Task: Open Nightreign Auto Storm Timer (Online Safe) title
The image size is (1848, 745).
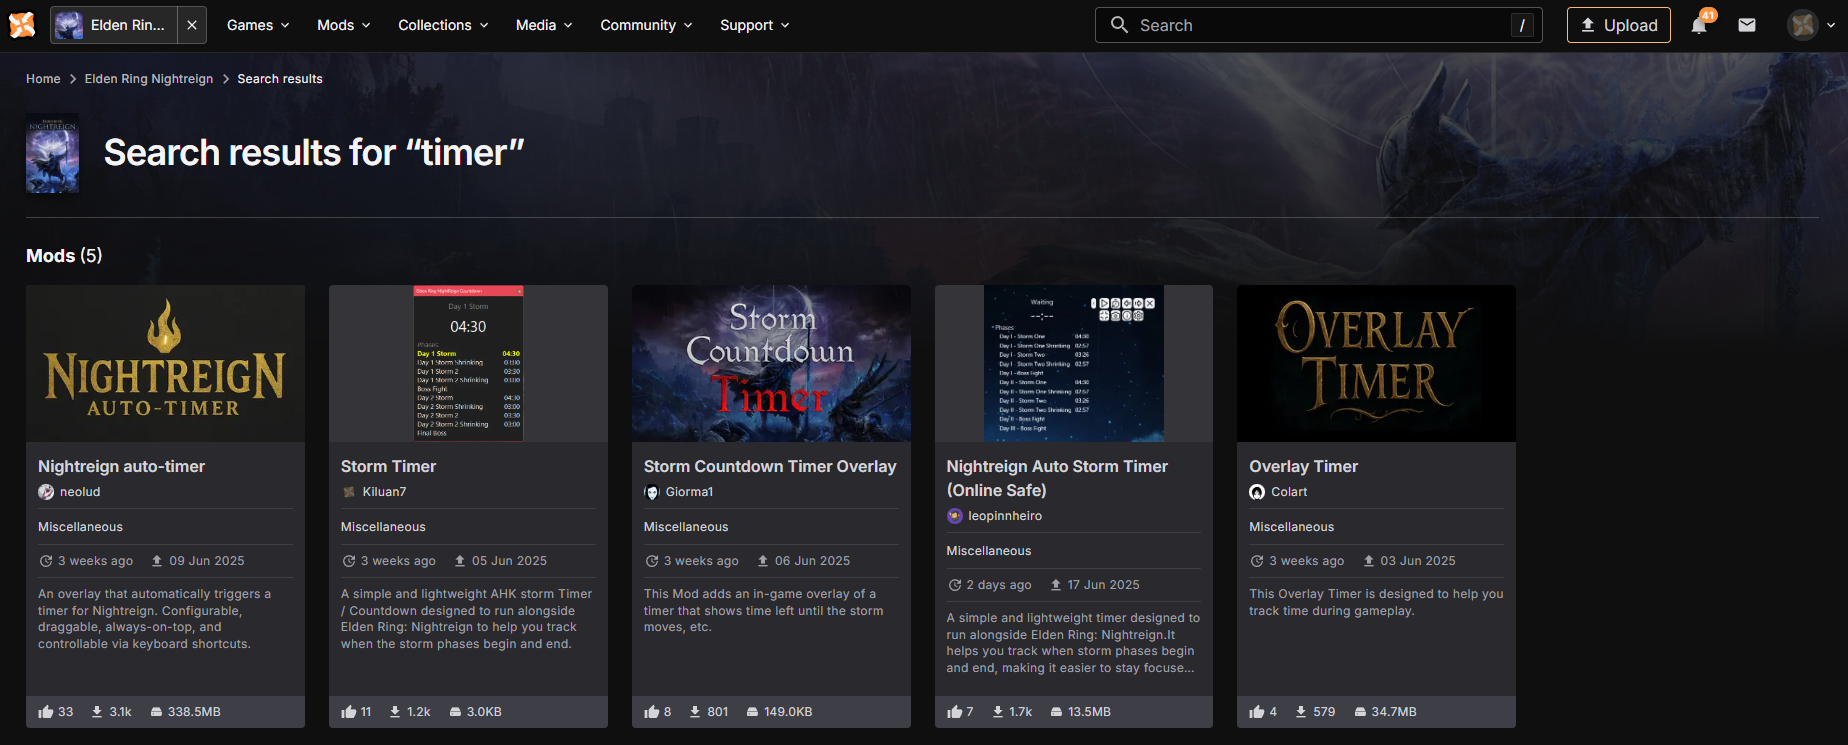Action: click(x=1057, y=478)
